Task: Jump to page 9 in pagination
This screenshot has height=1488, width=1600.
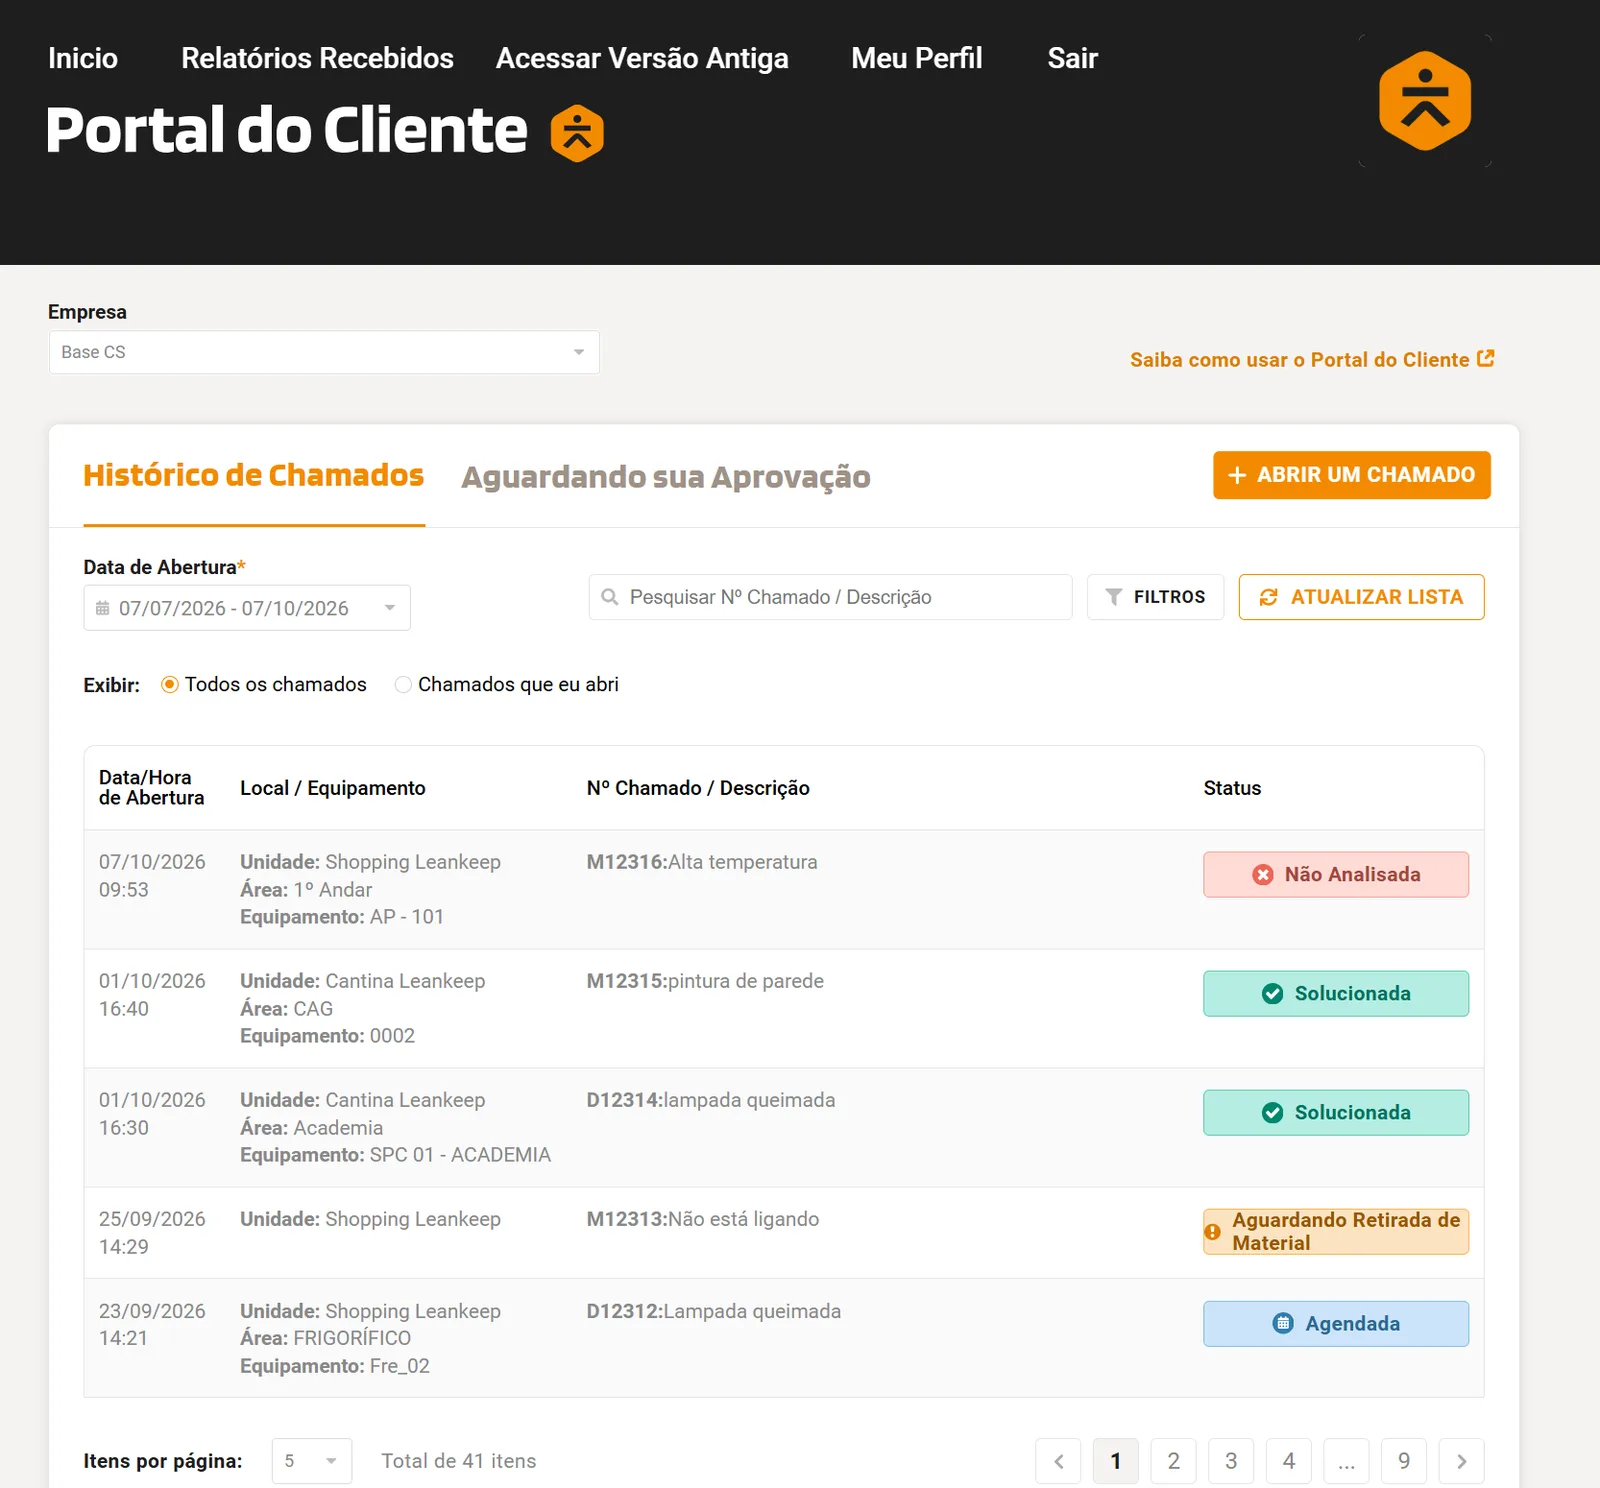Action: (x=1404, y=1461)
